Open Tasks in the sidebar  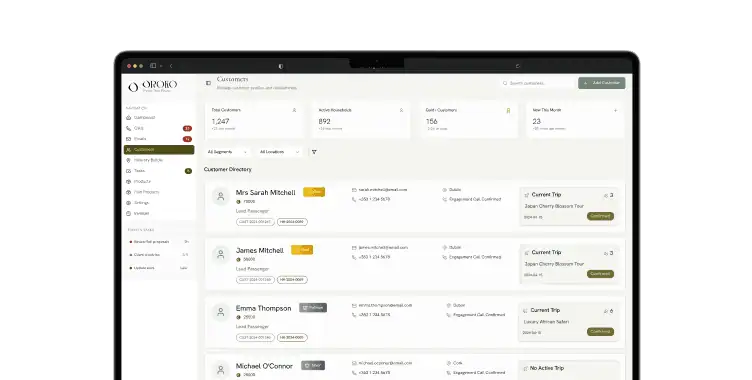click(x=139, y=171)
